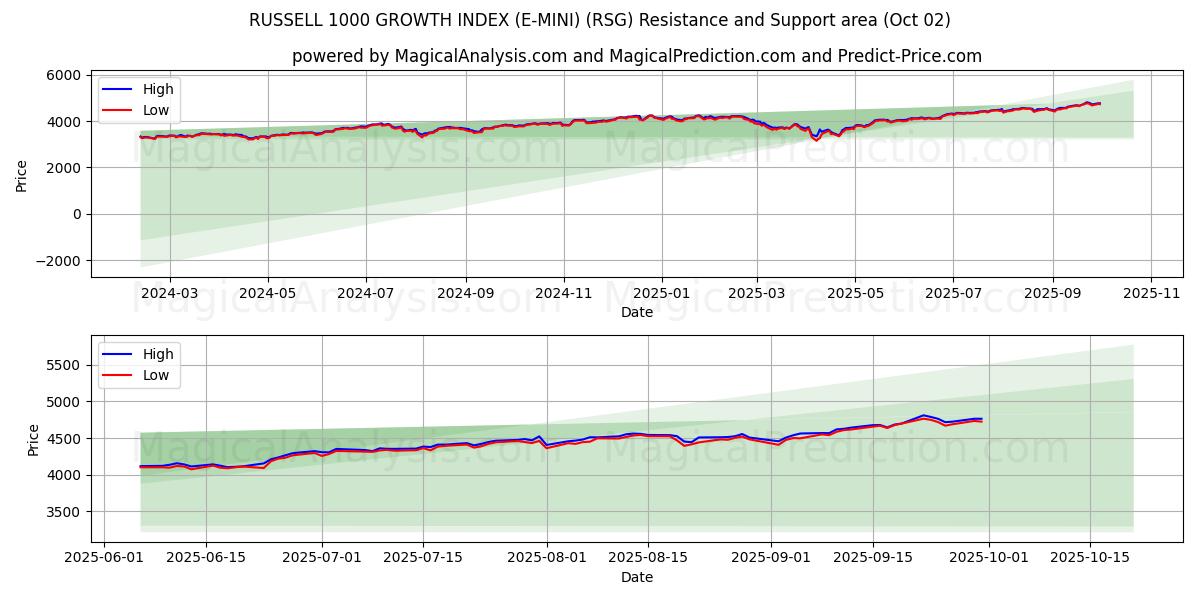Screen dimensions: 1200x600
Task: Click the Price axis label of bottom chart
Action: click(x=34, y=439)
